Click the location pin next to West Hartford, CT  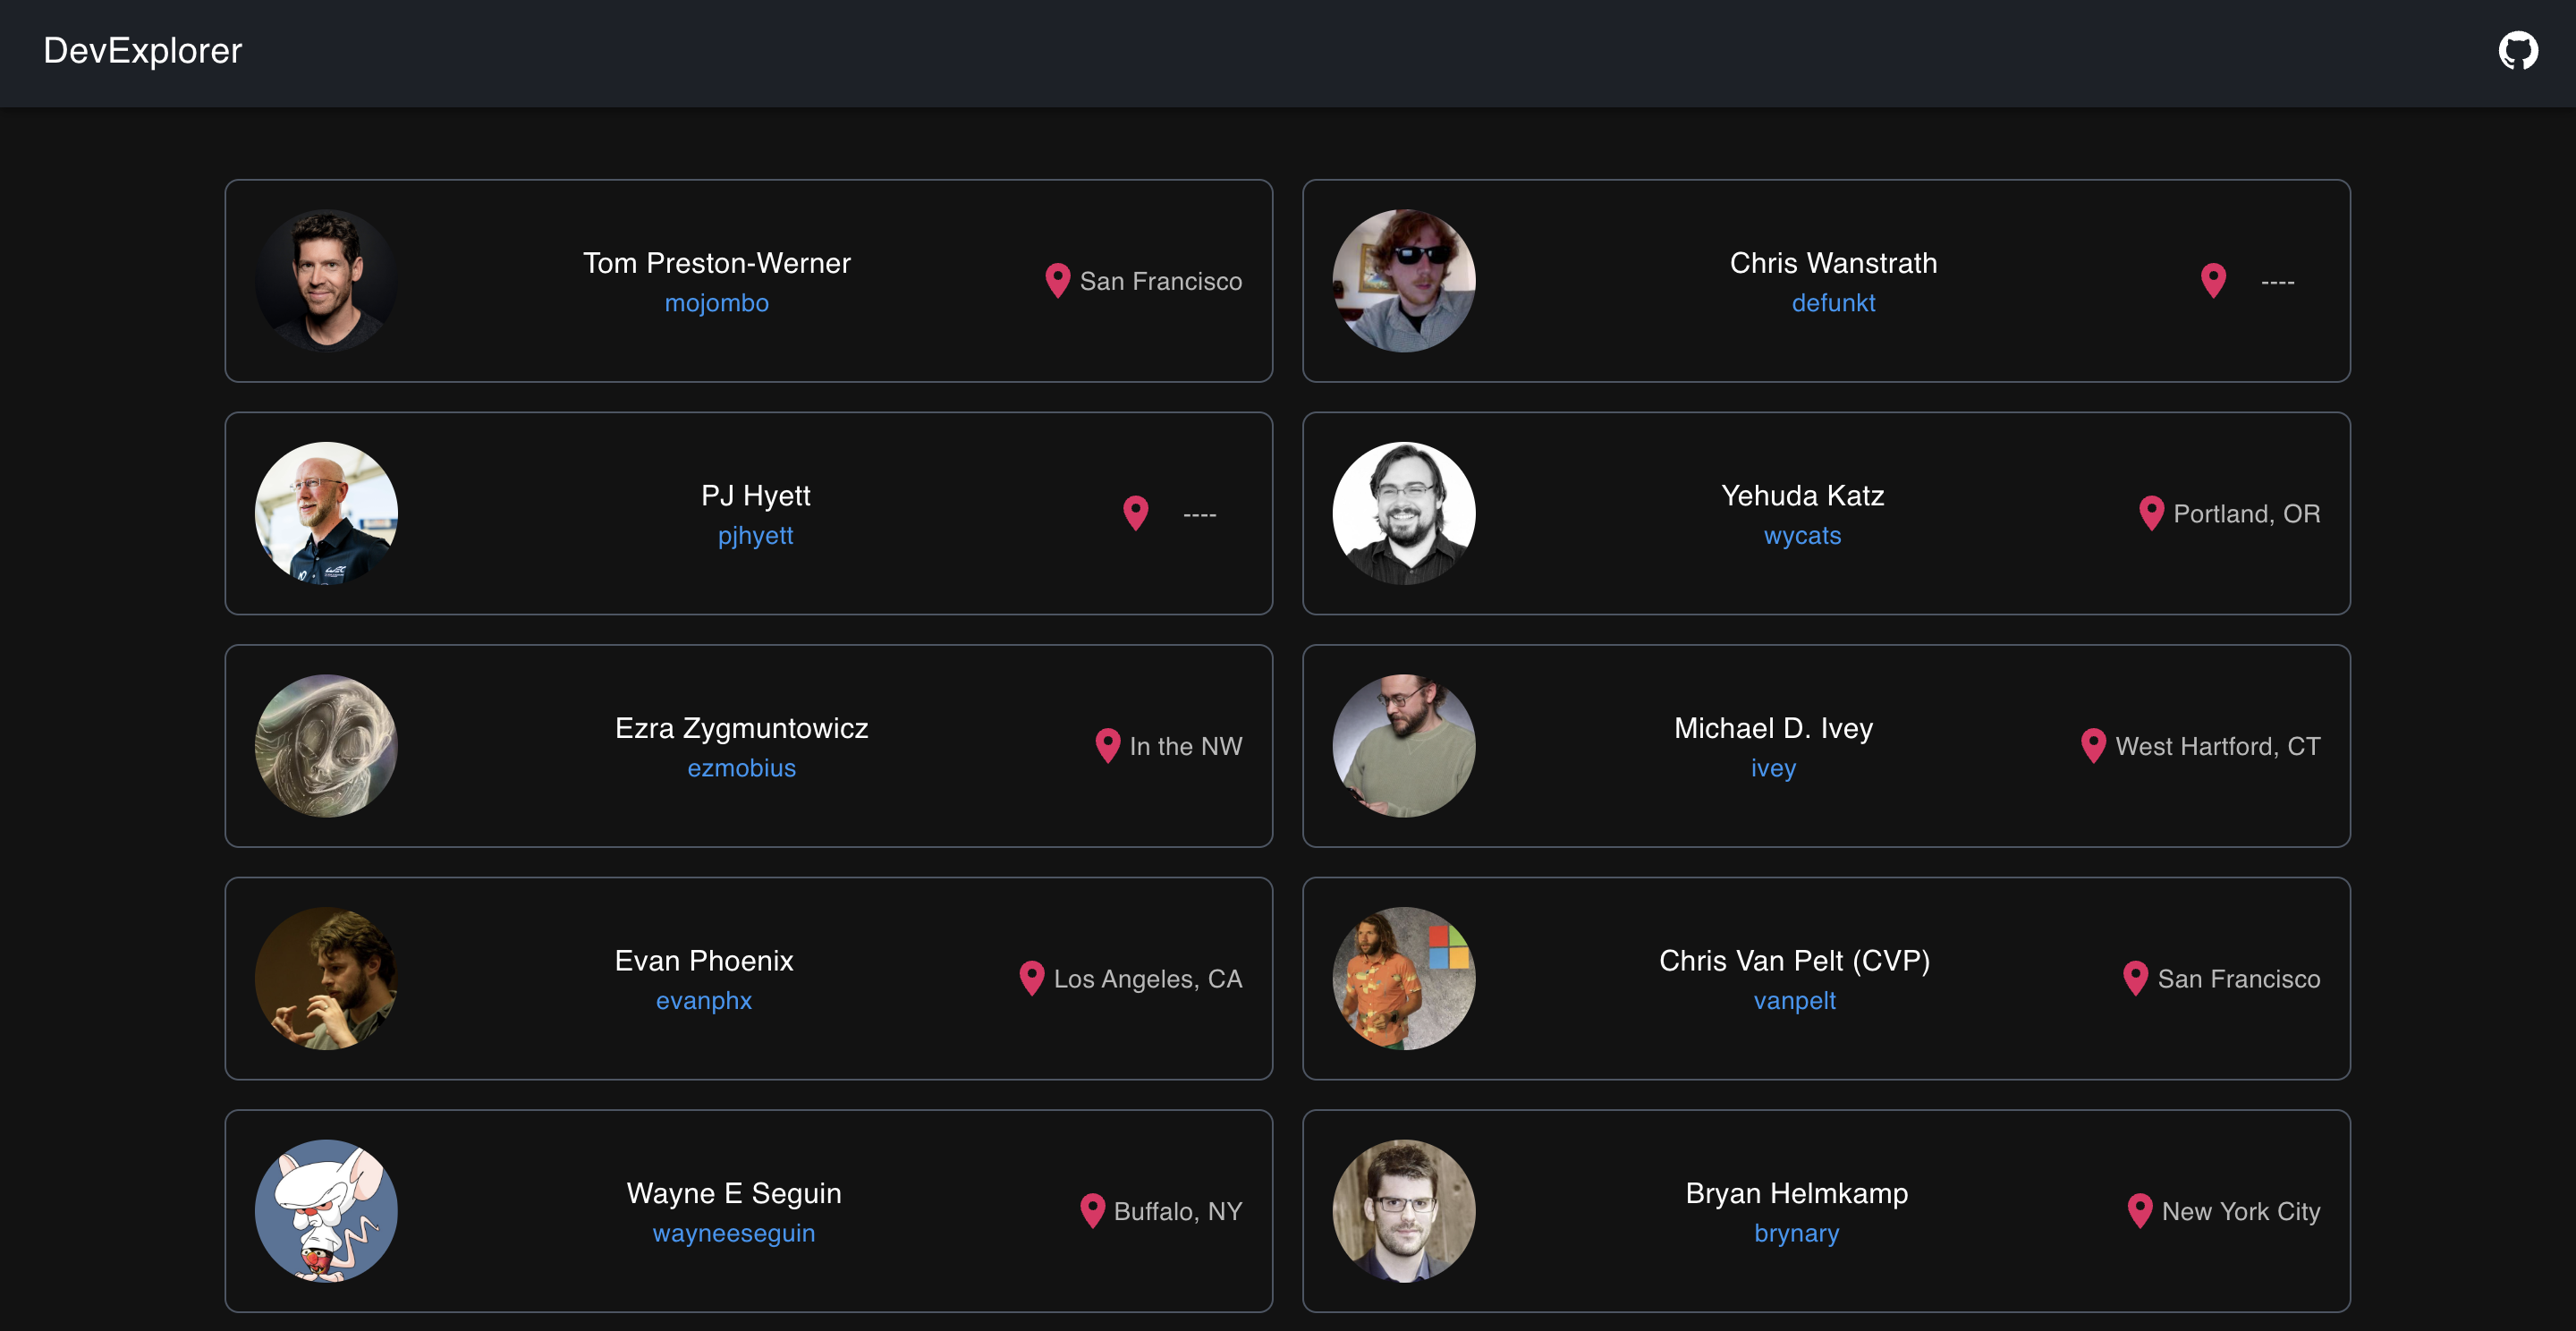click(2093, 745)
